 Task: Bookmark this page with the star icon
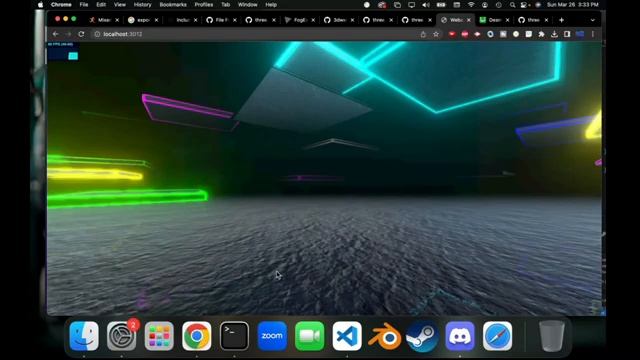tap(436, 34)
